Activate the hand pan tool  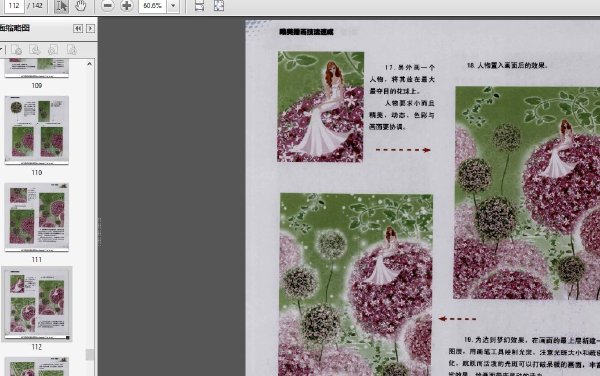click(x=80, y=6)
